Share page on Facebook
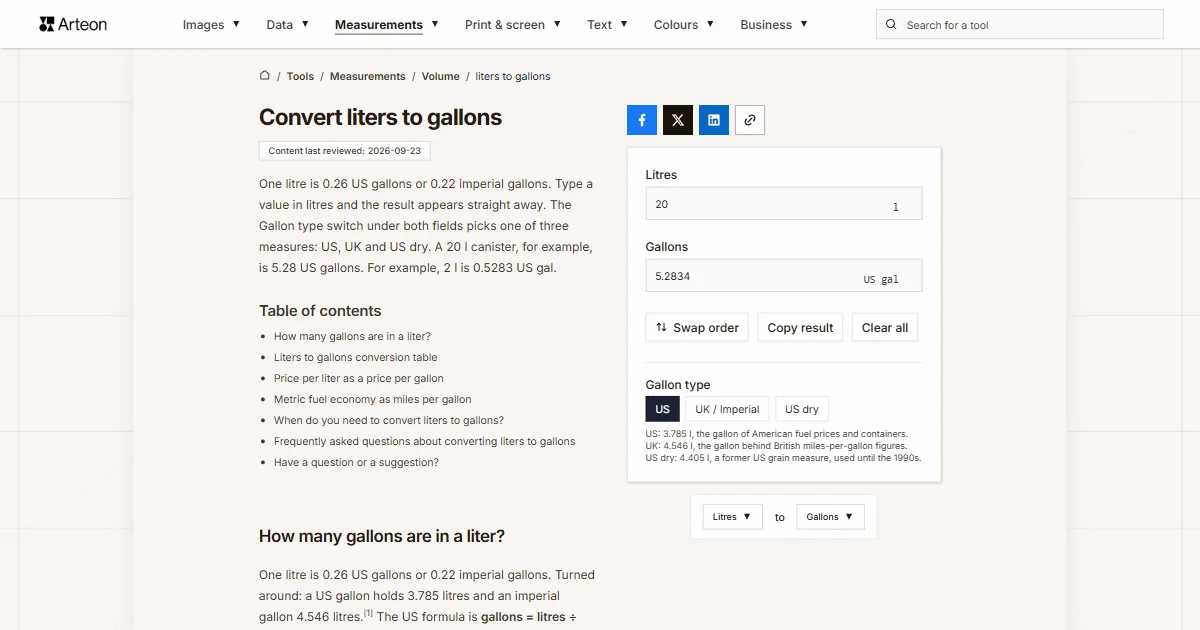1200x630 pixels. tap(642, 120)
